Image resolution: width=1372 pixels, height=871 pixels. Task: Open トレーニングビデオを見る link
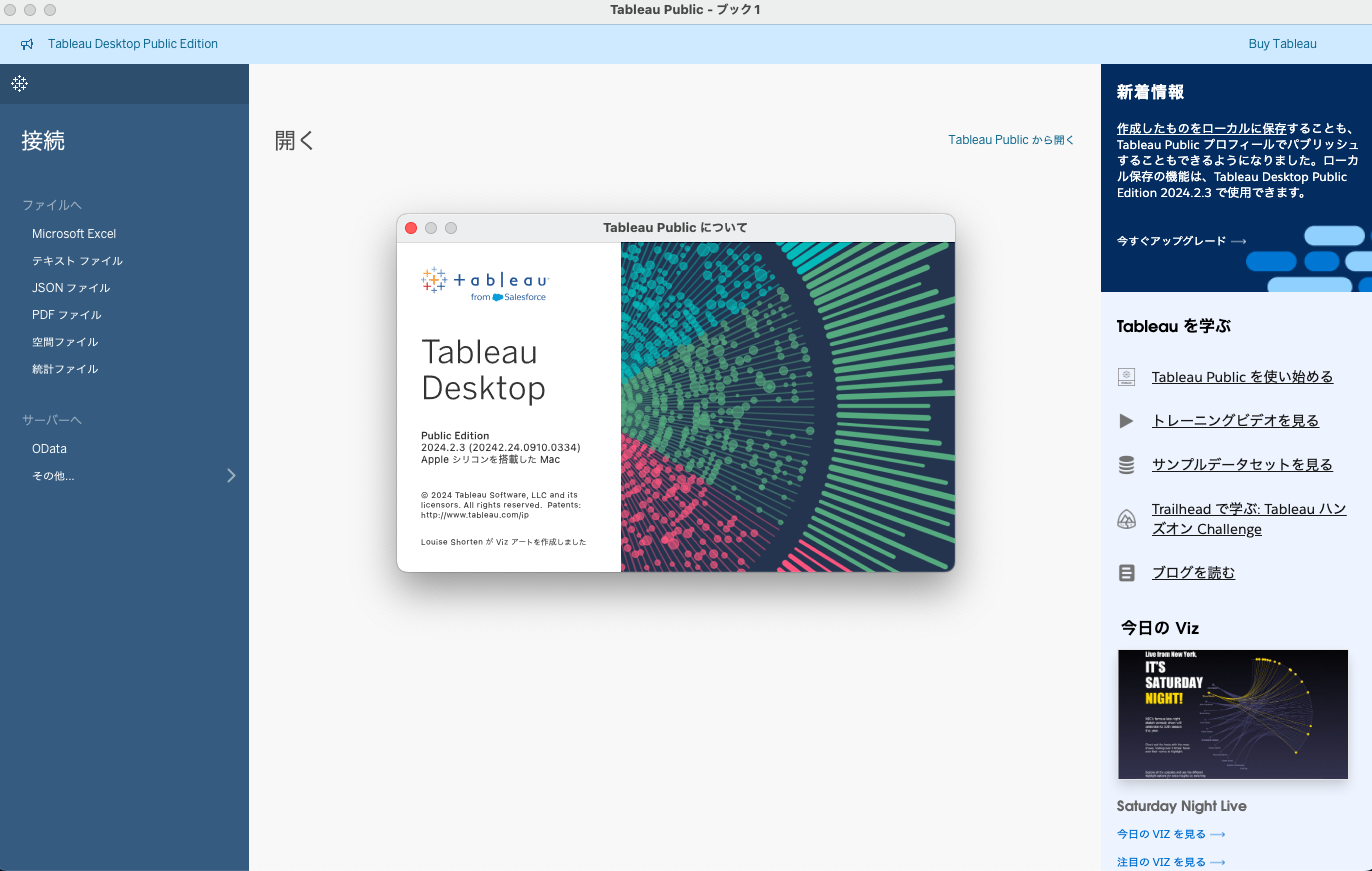click(x=1235, y=421)
